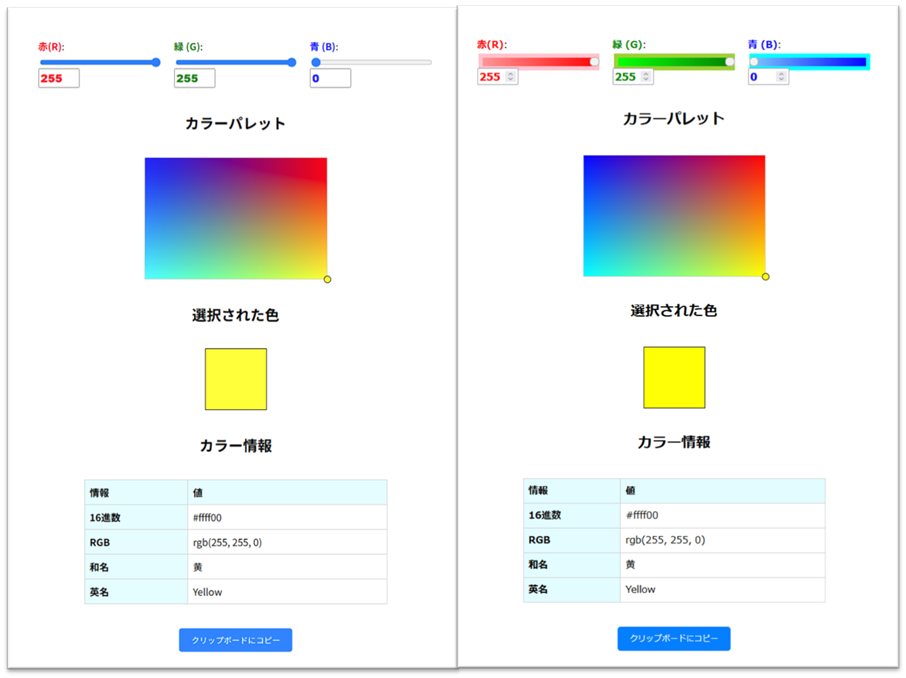Click the right panel green gradient slider
Image resolution: width=906 pixels, height=678 pixels.
674,62
